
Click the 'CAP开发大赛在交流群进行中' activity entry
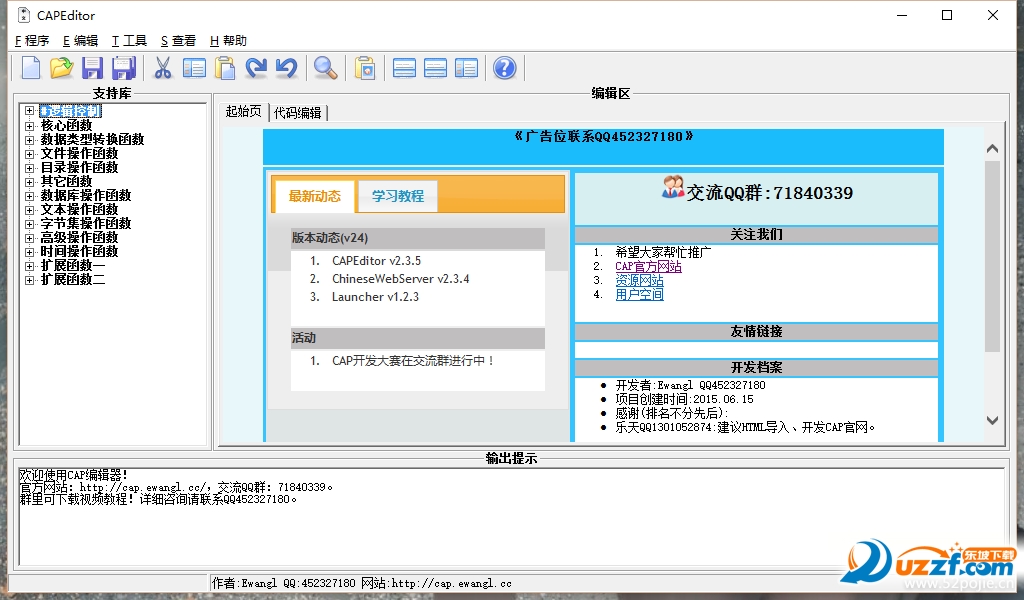click(413, 360)
